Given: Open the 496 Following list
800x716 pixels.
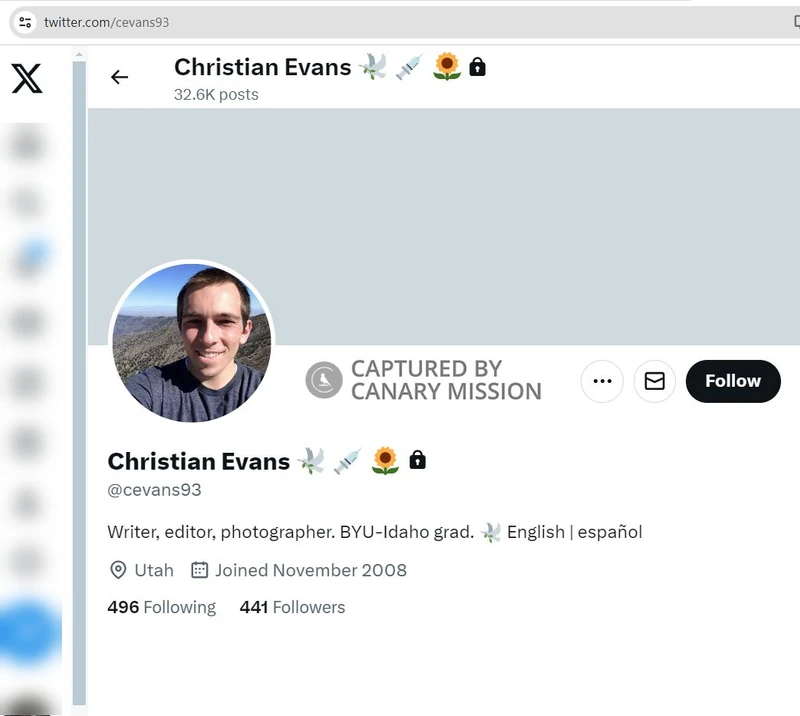Looking at the screenshot, I should click(161, 607).
